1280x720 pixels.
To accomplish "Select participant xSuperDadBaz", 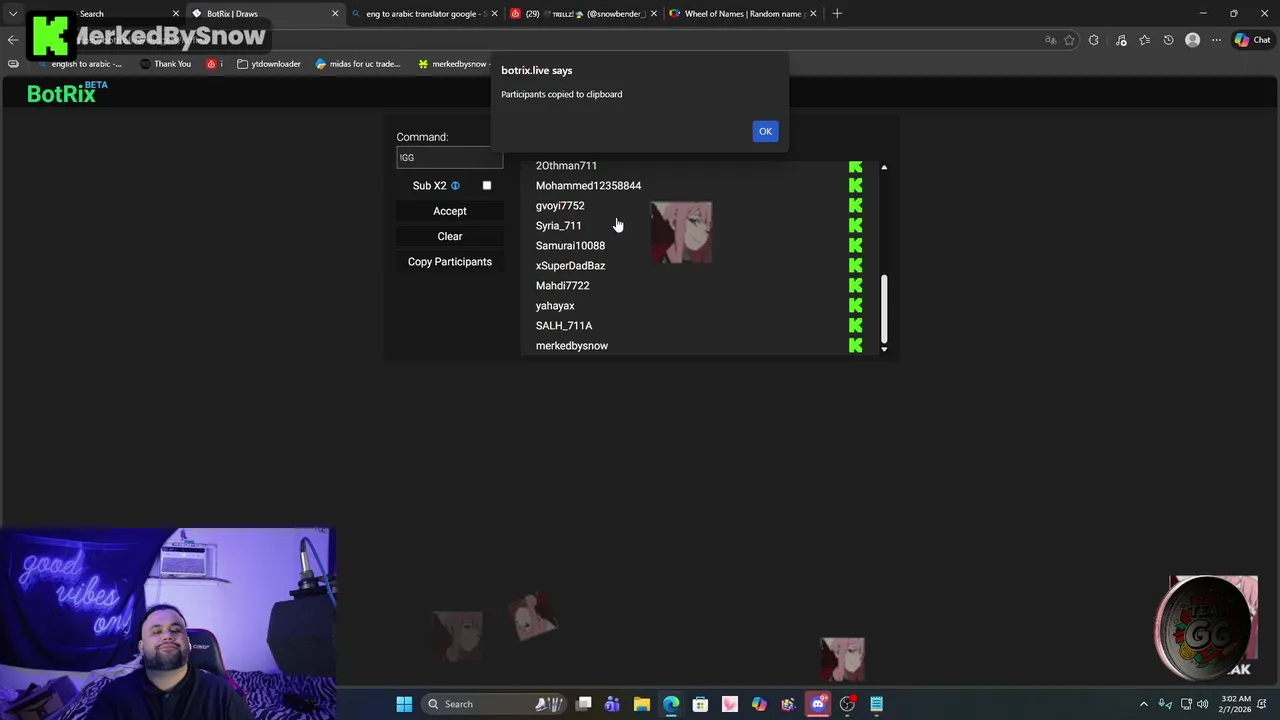I will coord(570,265).
